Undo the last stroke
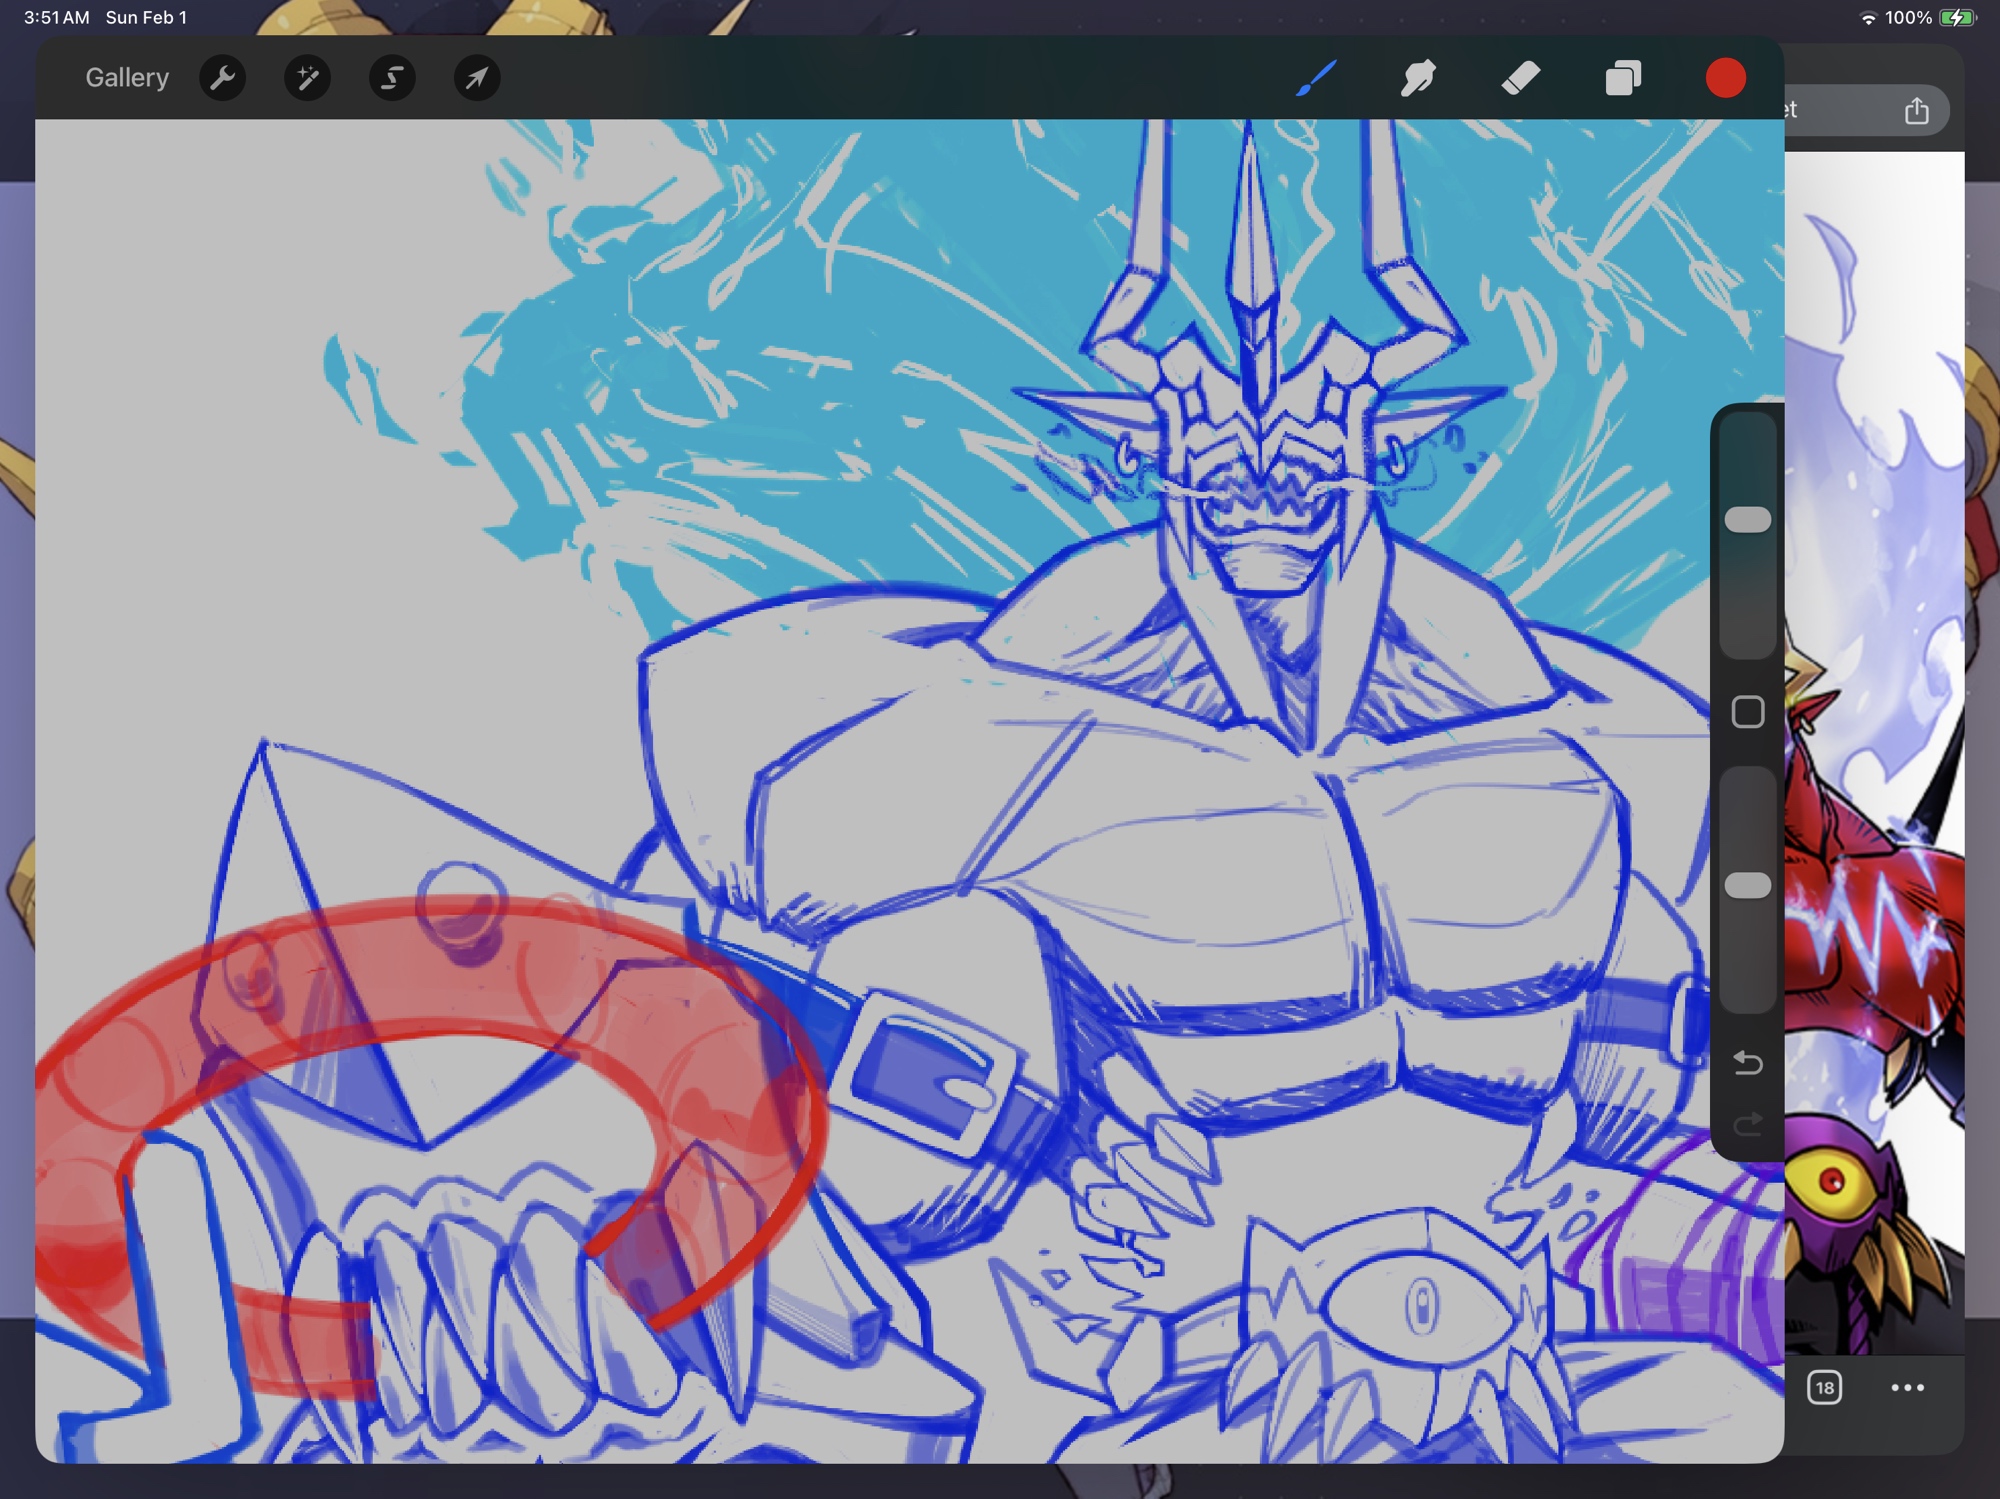2000x1499 pixels. (x=1747, y=1062)
